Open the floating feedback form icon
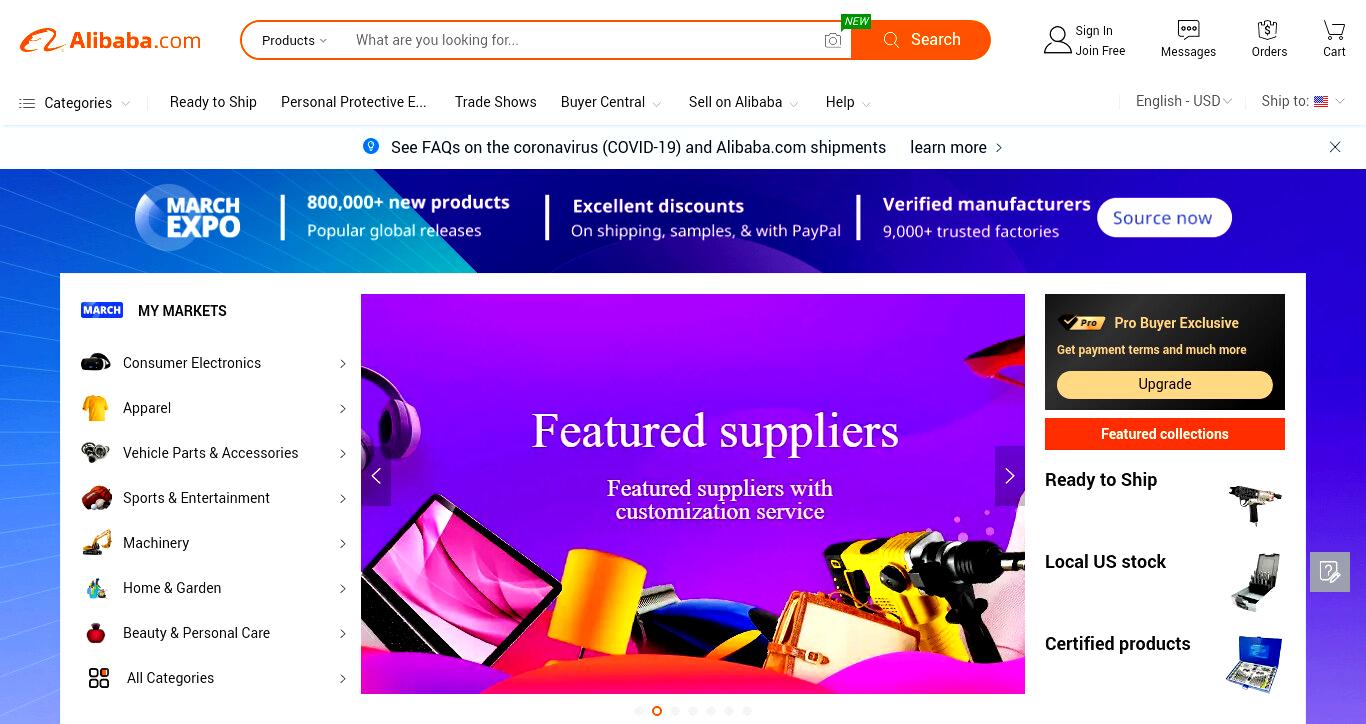 pyautogui.click(x=1330, y=572)
